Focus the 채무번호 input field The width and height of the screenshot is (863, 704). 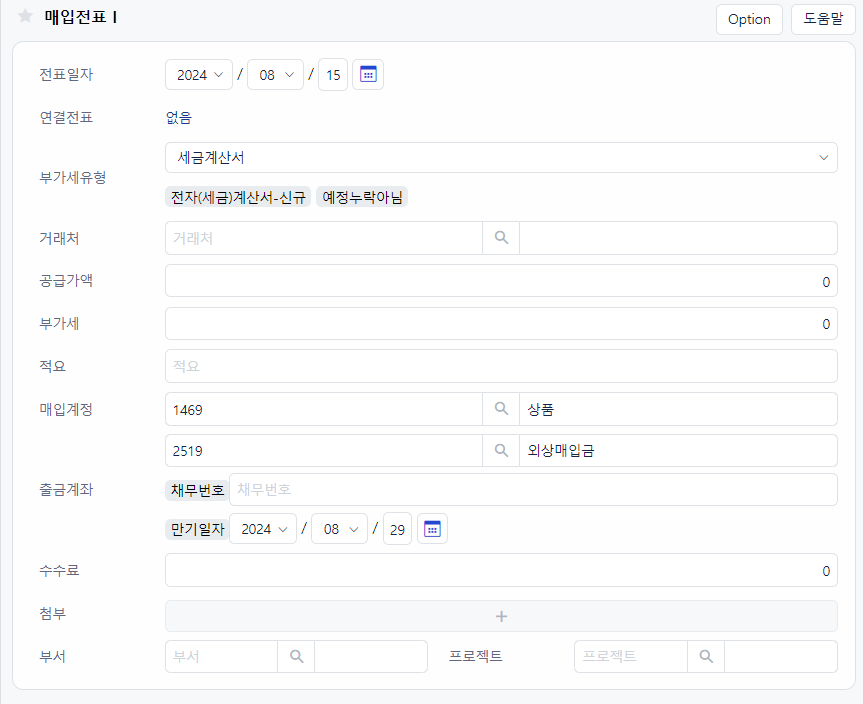pos(533,489)
